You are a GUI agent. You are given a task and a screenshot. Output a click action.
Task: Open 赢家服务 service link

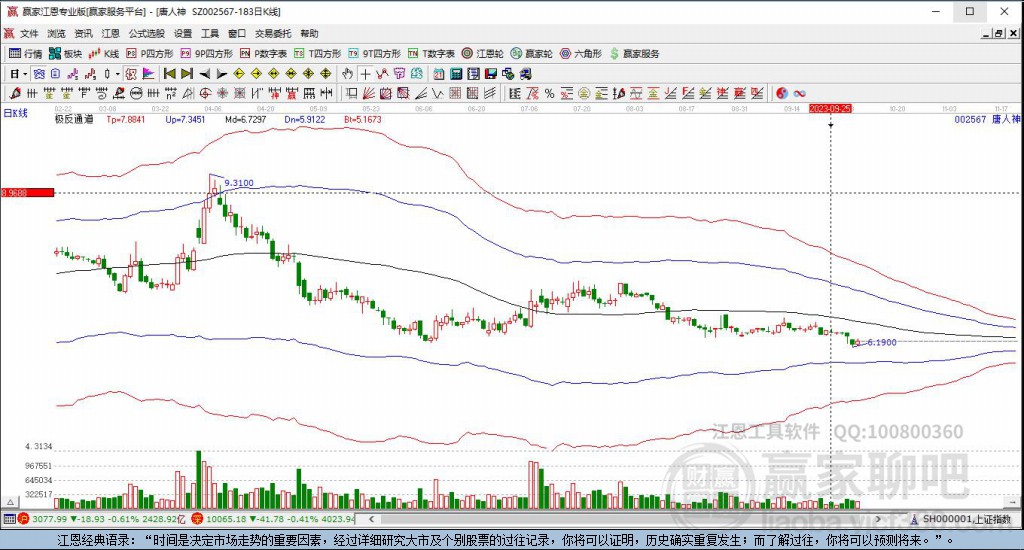coord(634,54)
